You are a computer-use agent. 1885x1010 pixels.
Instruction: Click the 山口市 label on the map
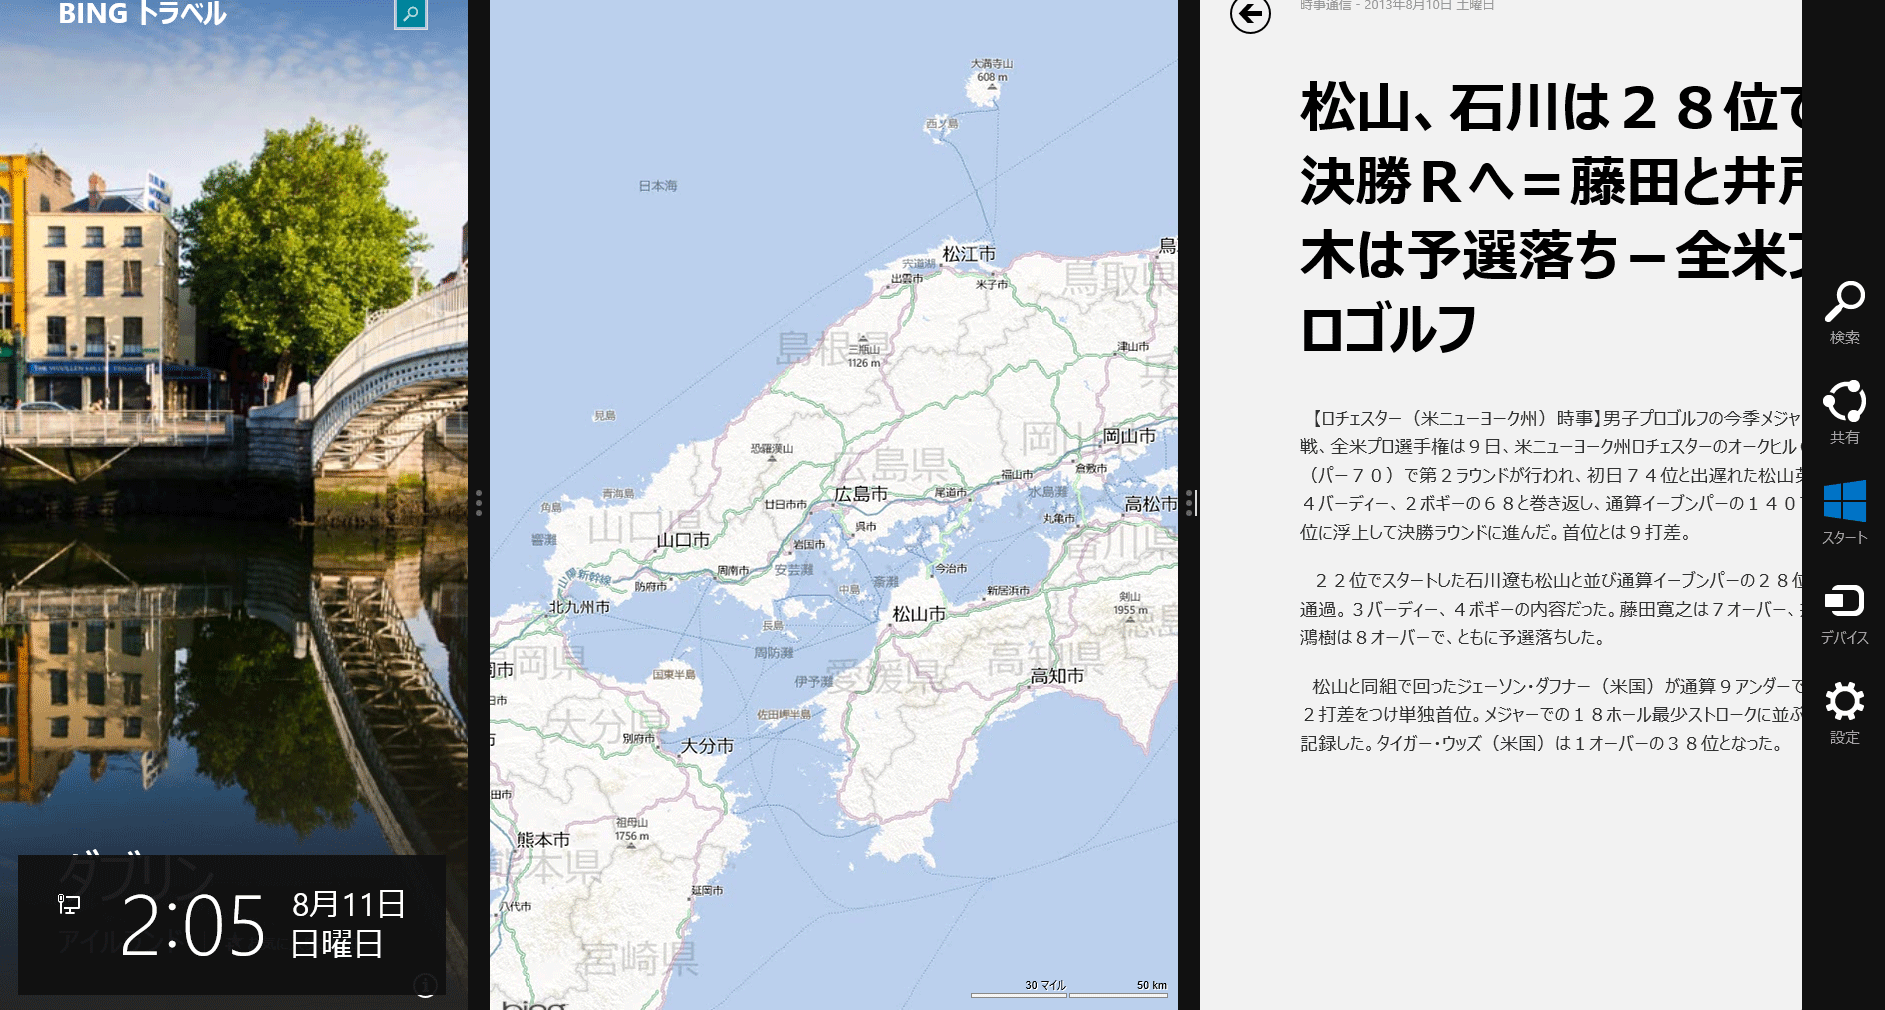(x=683, y=540)
